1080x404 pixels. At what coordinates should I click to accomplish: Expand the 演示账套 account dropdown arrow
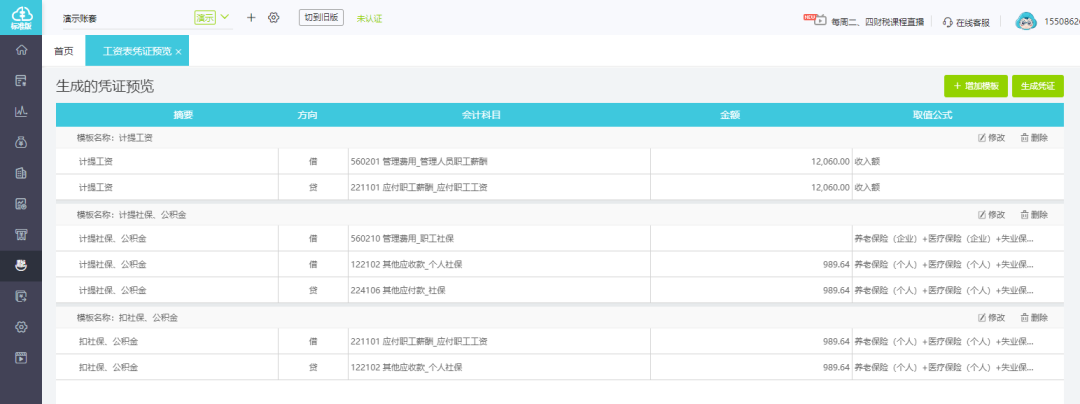225,18
